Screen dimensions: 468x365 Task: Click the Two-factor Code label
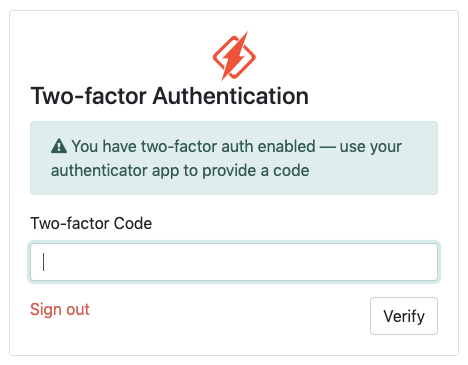(91, 223)
